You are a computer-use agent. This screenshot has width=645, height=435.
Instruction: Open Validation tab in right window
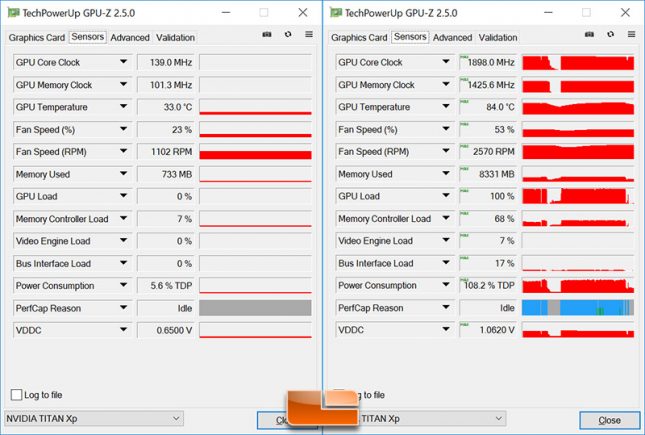(x=498, y=37)
